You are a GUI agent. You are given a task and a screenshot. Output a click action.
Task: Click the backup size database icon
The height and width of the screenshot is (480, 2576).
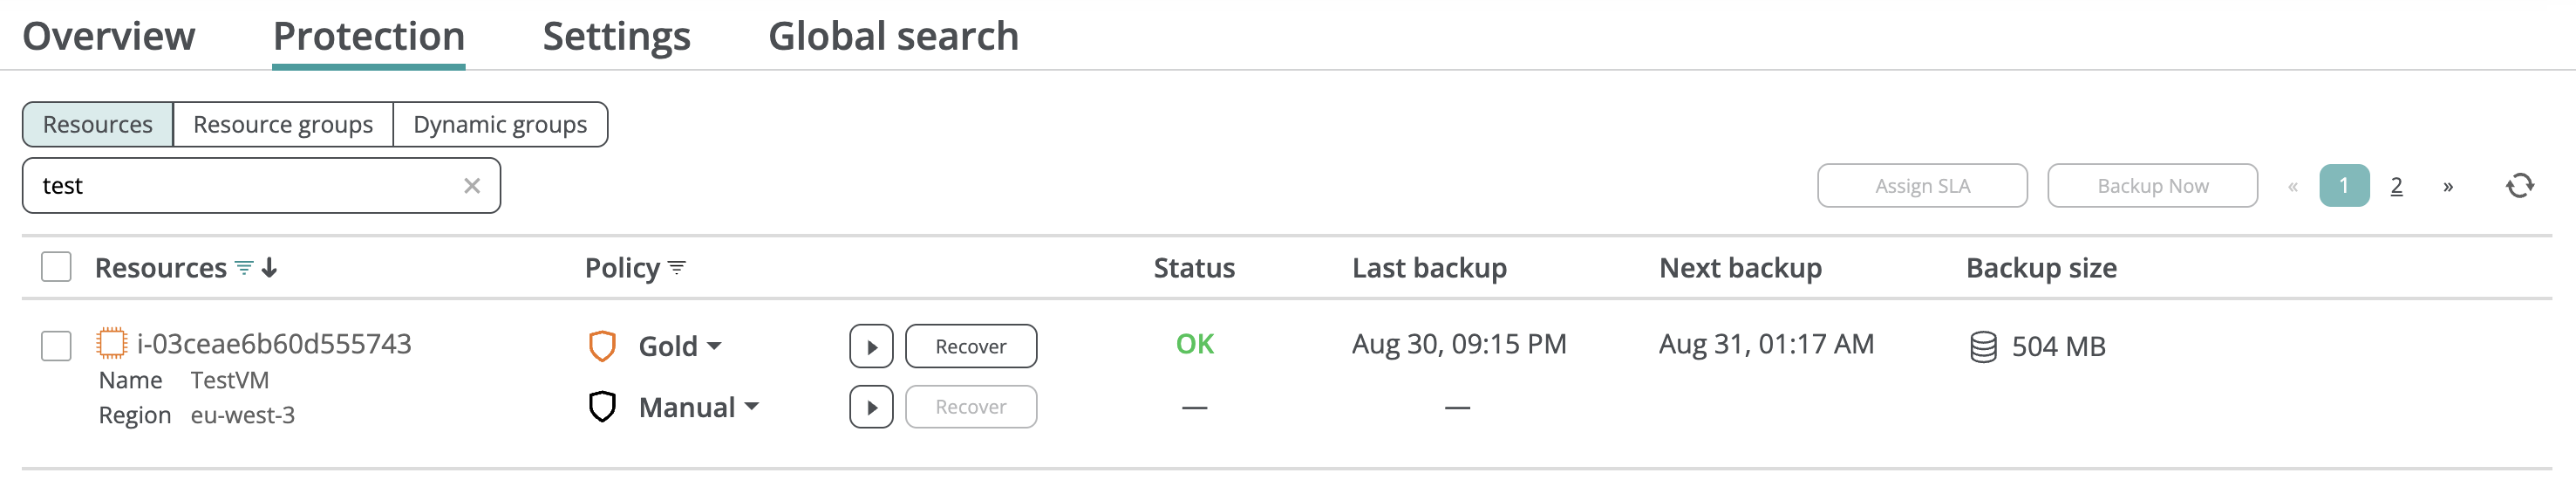coord(1983,347)
